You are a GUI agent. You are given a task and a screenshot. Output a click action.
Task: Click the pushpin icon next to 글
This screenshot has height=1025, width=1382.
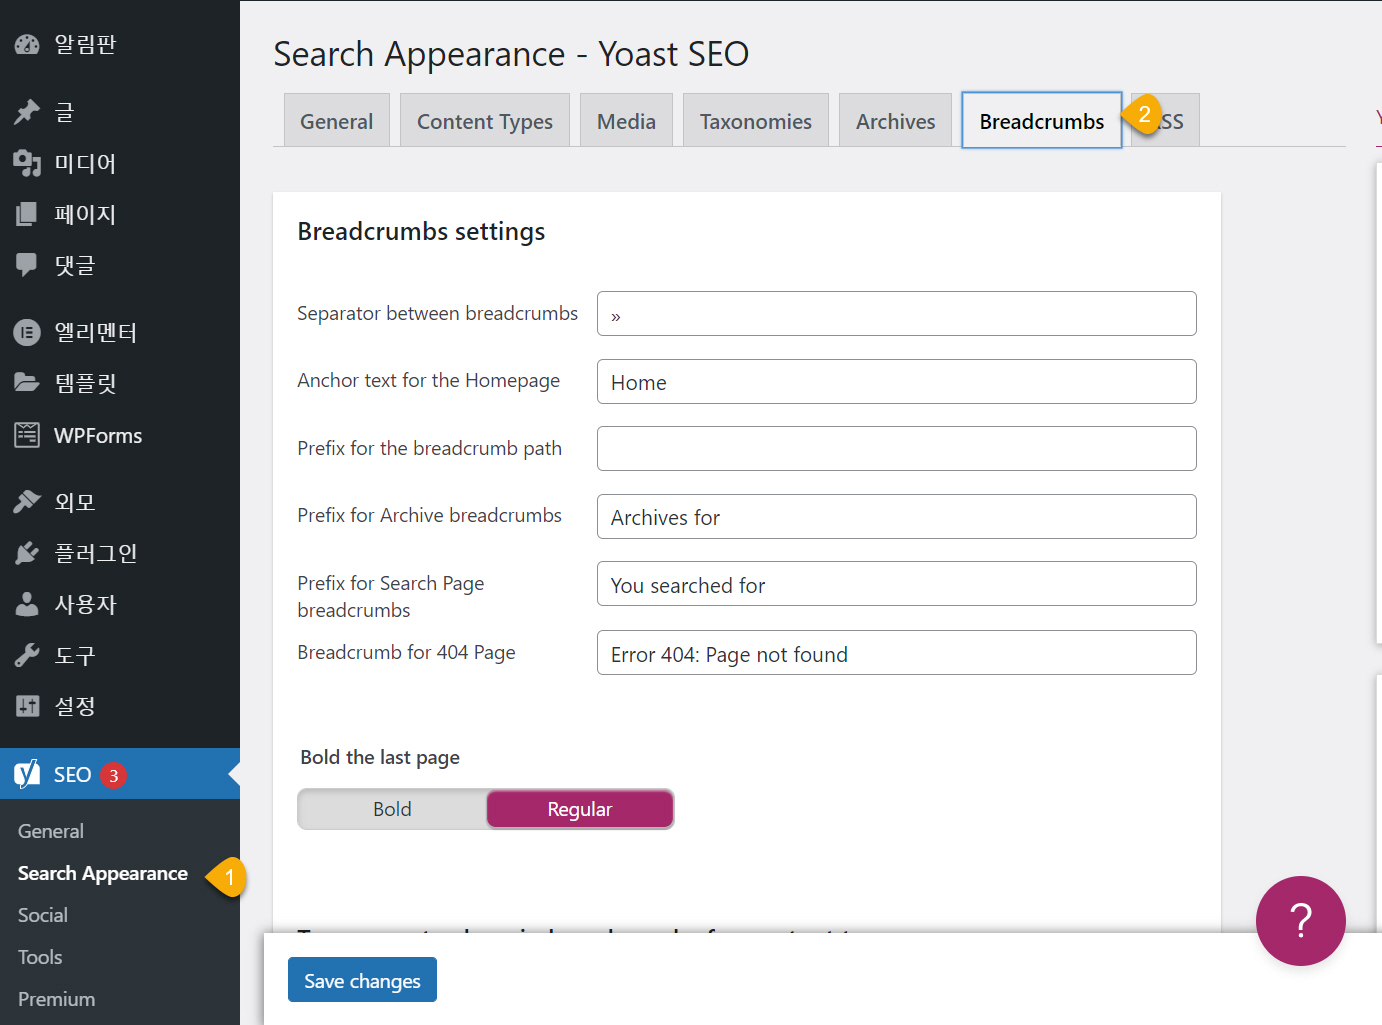click(x=27, y=112)
